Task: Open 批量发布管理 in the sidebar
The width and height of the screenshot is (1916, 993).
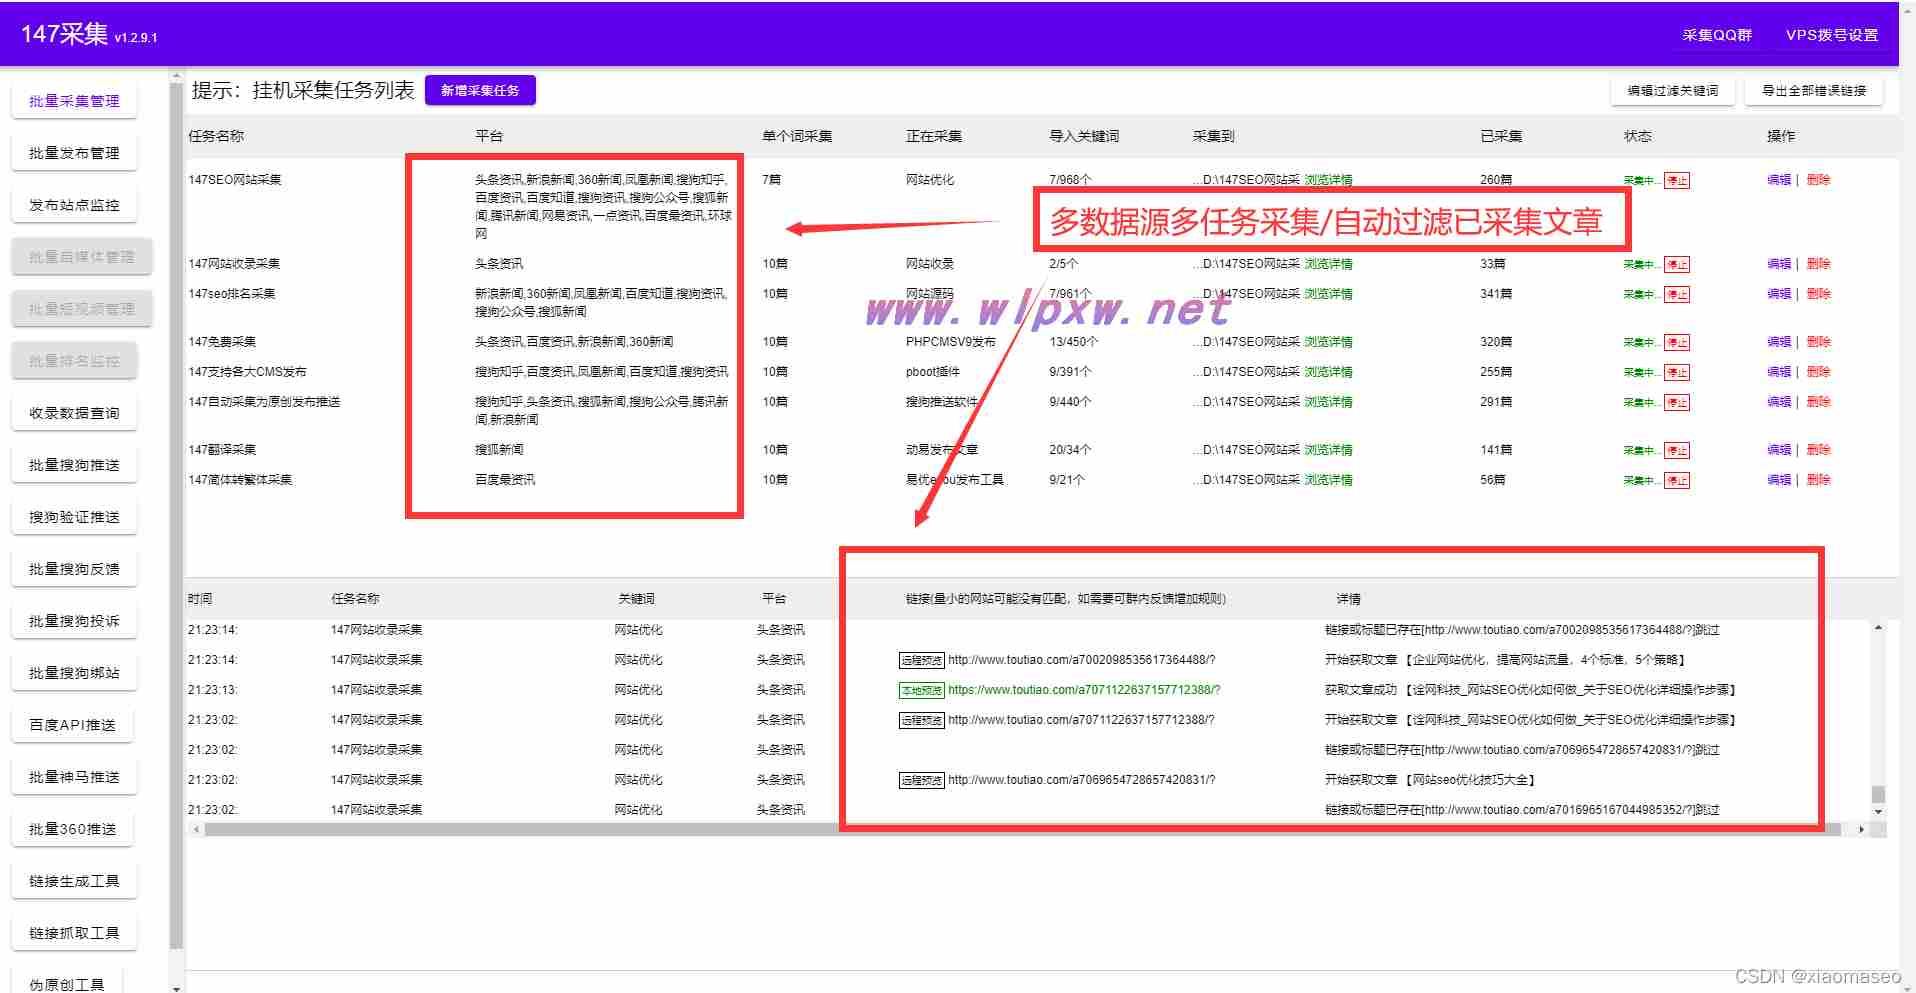Action: (74, 153)
